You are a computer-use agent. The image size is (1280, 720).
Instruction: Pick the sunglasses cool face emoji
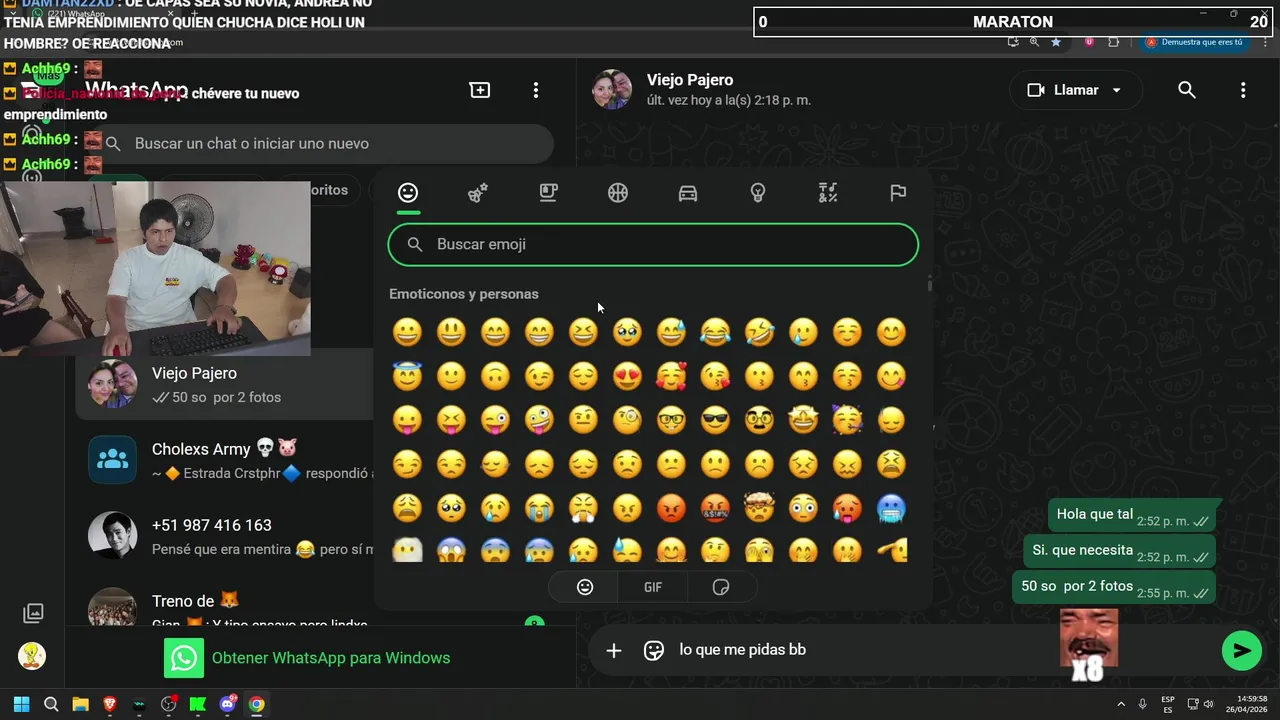click(715, 420)
